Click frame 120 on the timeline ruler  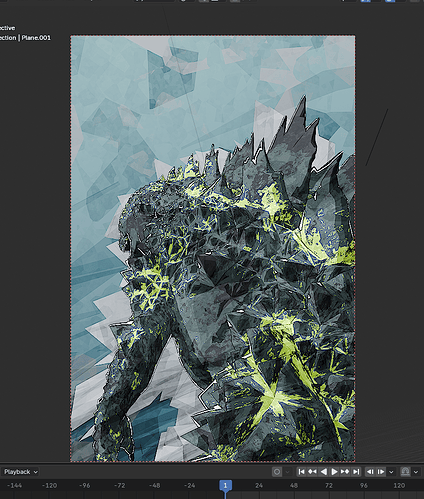point(399,485)
